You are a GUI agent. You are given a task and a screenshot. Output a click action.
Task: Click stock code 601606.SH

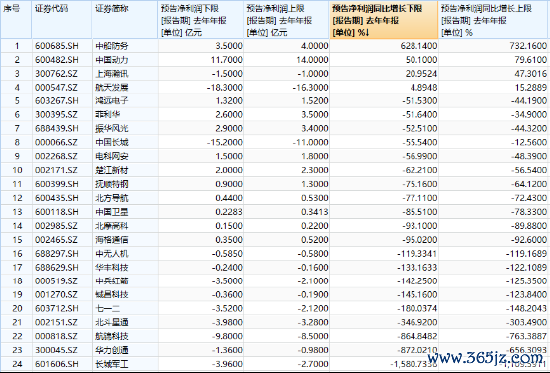(57, 364)
